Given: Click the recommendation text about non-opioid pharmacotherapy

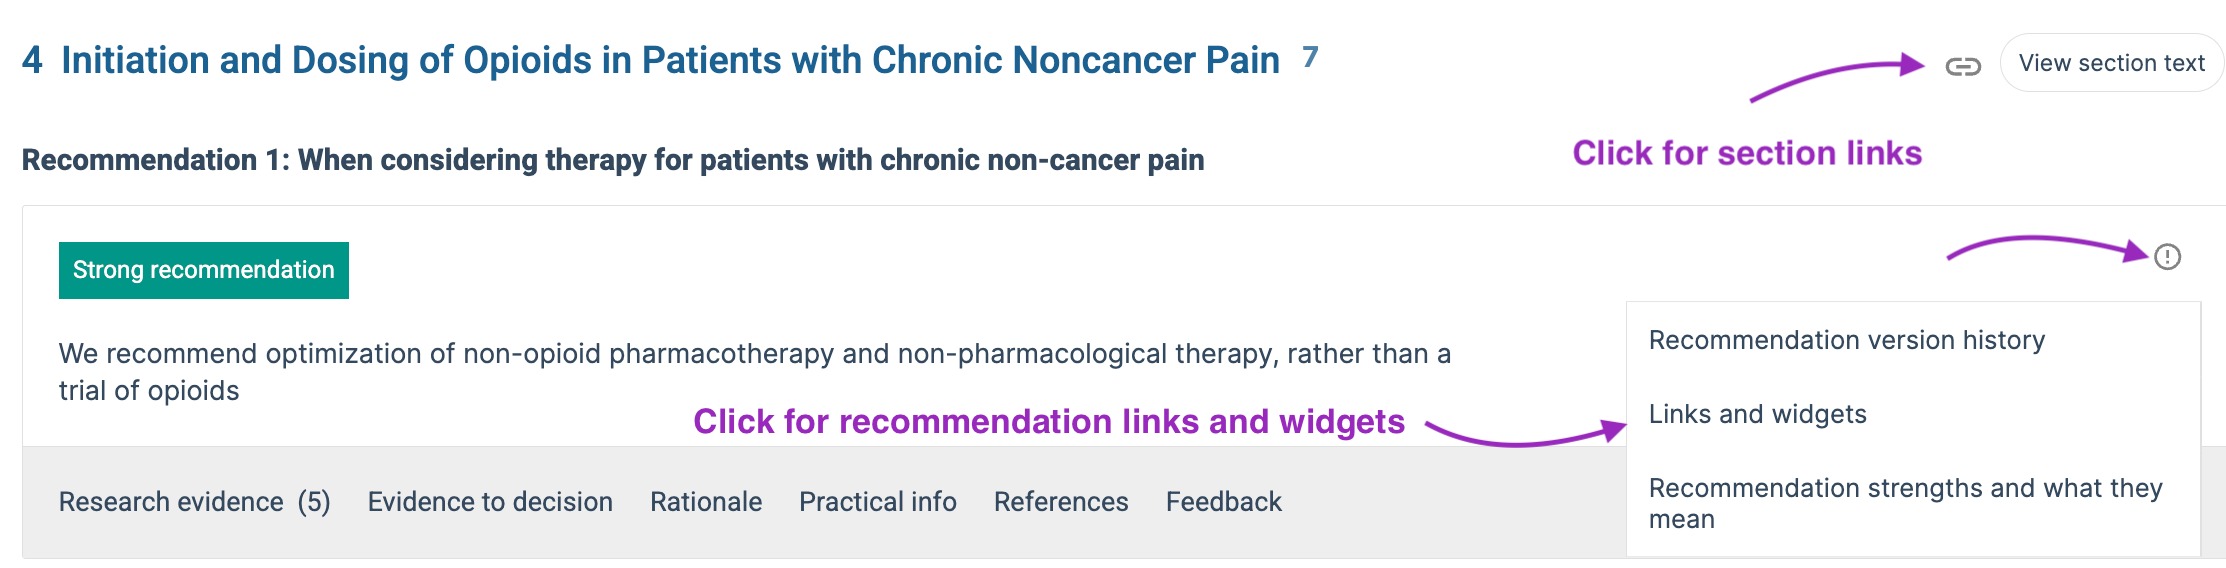Looking at the screenshot, I should tap(754, 372).
